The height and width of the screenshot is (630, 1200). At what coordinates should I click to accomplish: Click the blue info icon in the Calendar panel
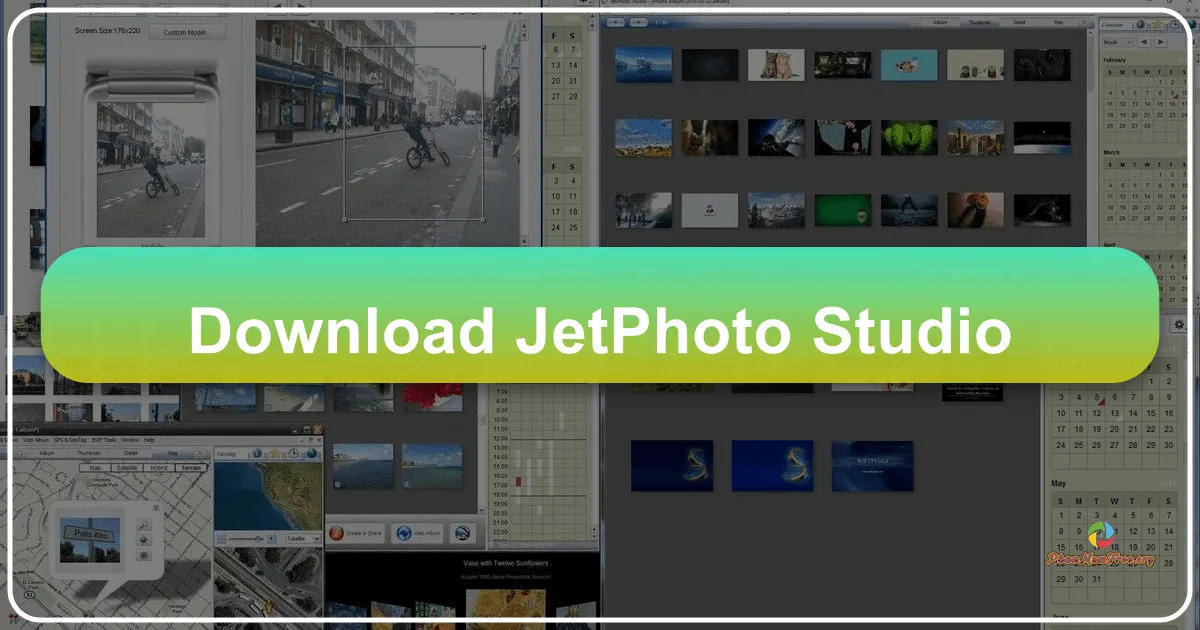click(1140, 25)
